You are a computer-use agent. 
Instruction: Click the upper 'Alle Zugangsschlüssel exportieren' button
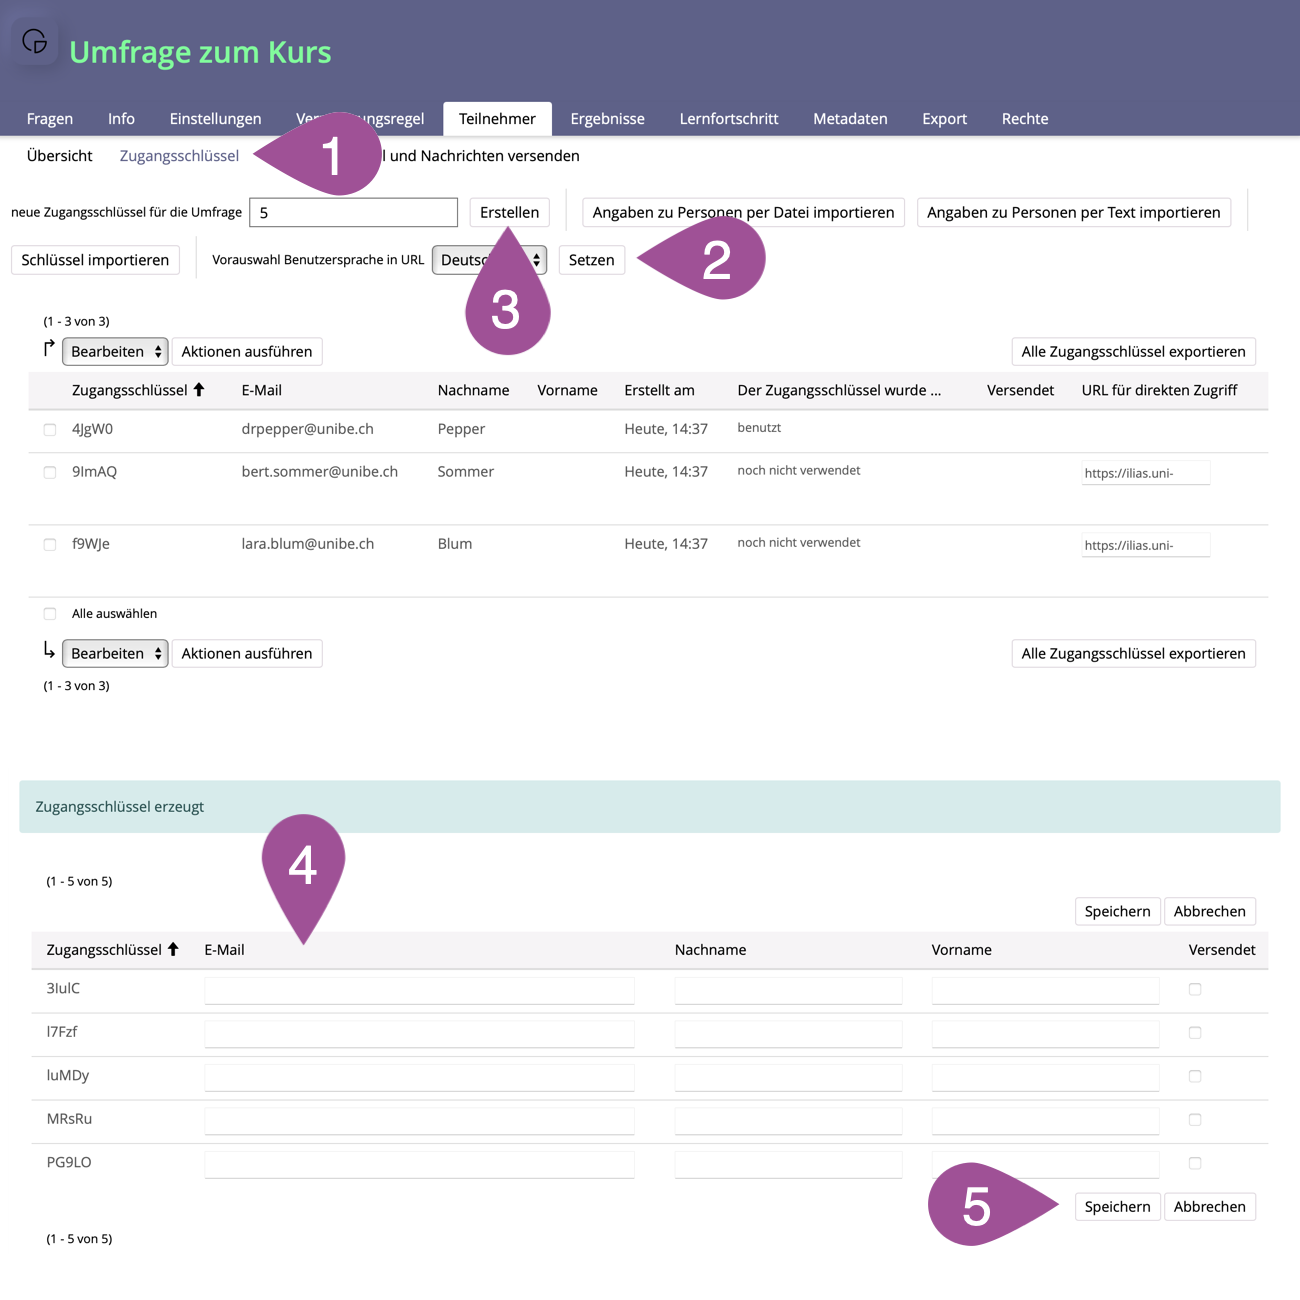coord(1133,352)
